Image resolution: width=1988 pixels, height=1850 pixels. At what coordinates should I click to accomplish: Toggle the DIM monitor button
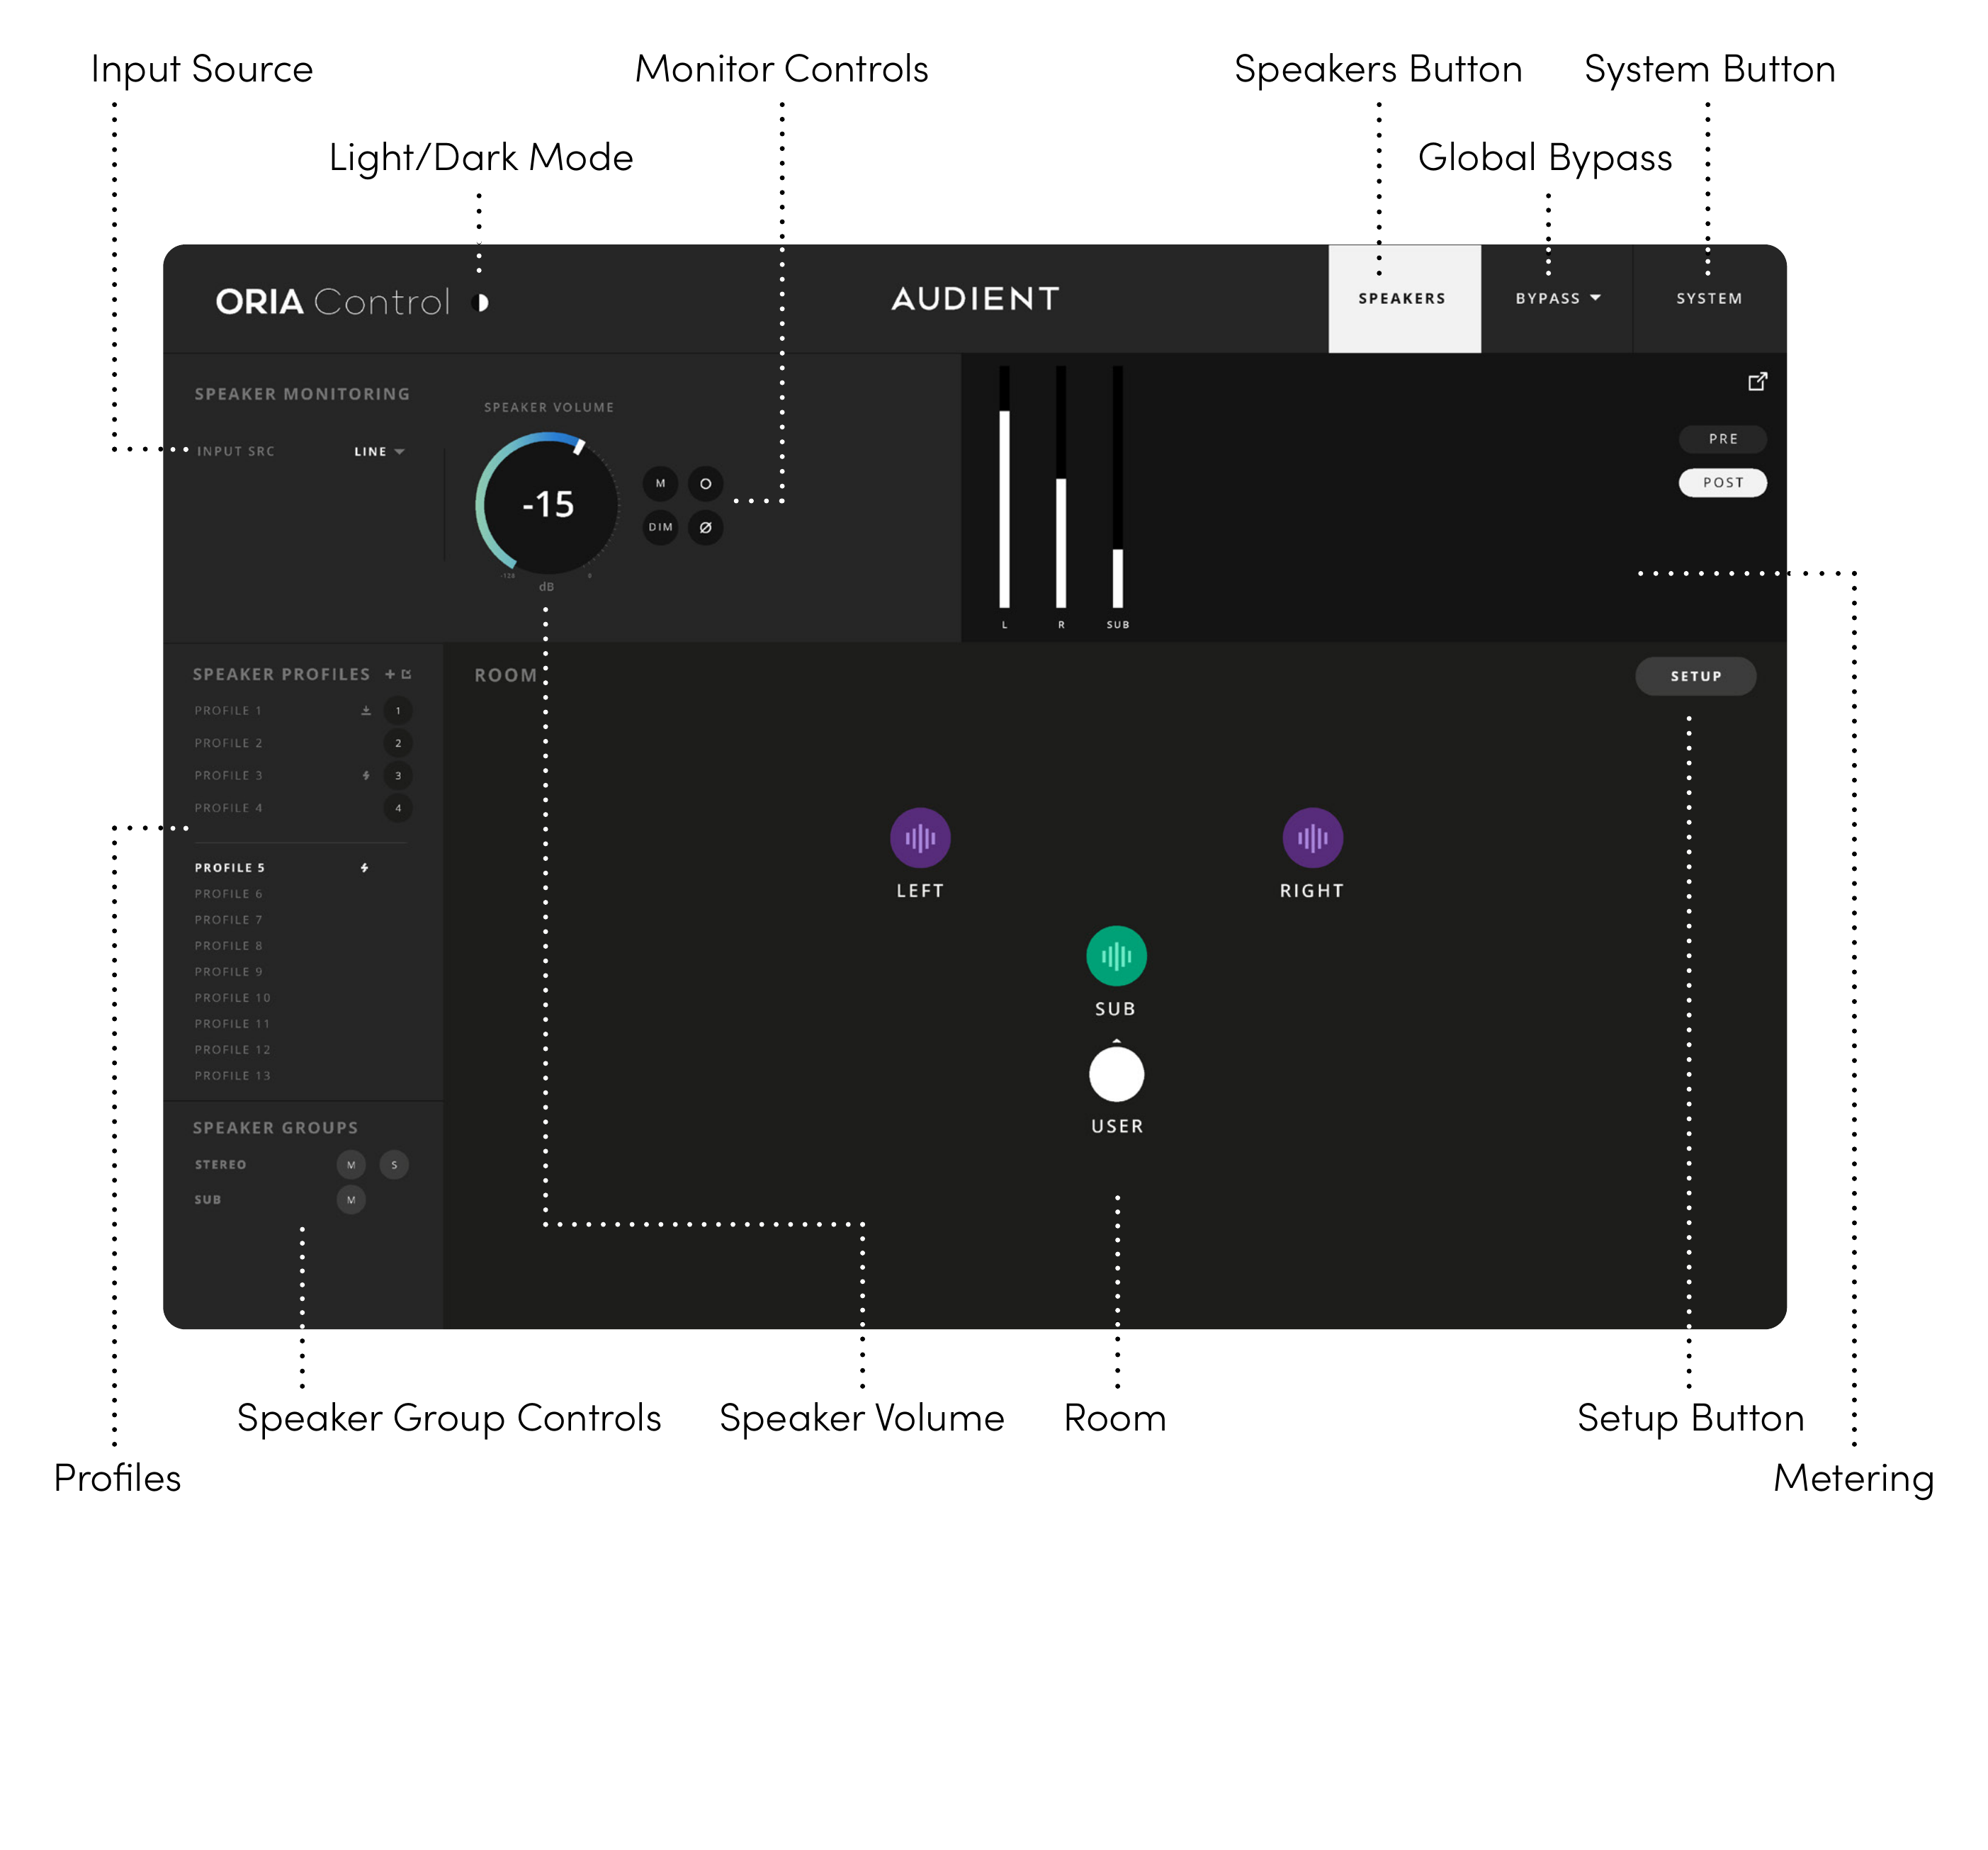pyautogui.click(x=660, y=527)
